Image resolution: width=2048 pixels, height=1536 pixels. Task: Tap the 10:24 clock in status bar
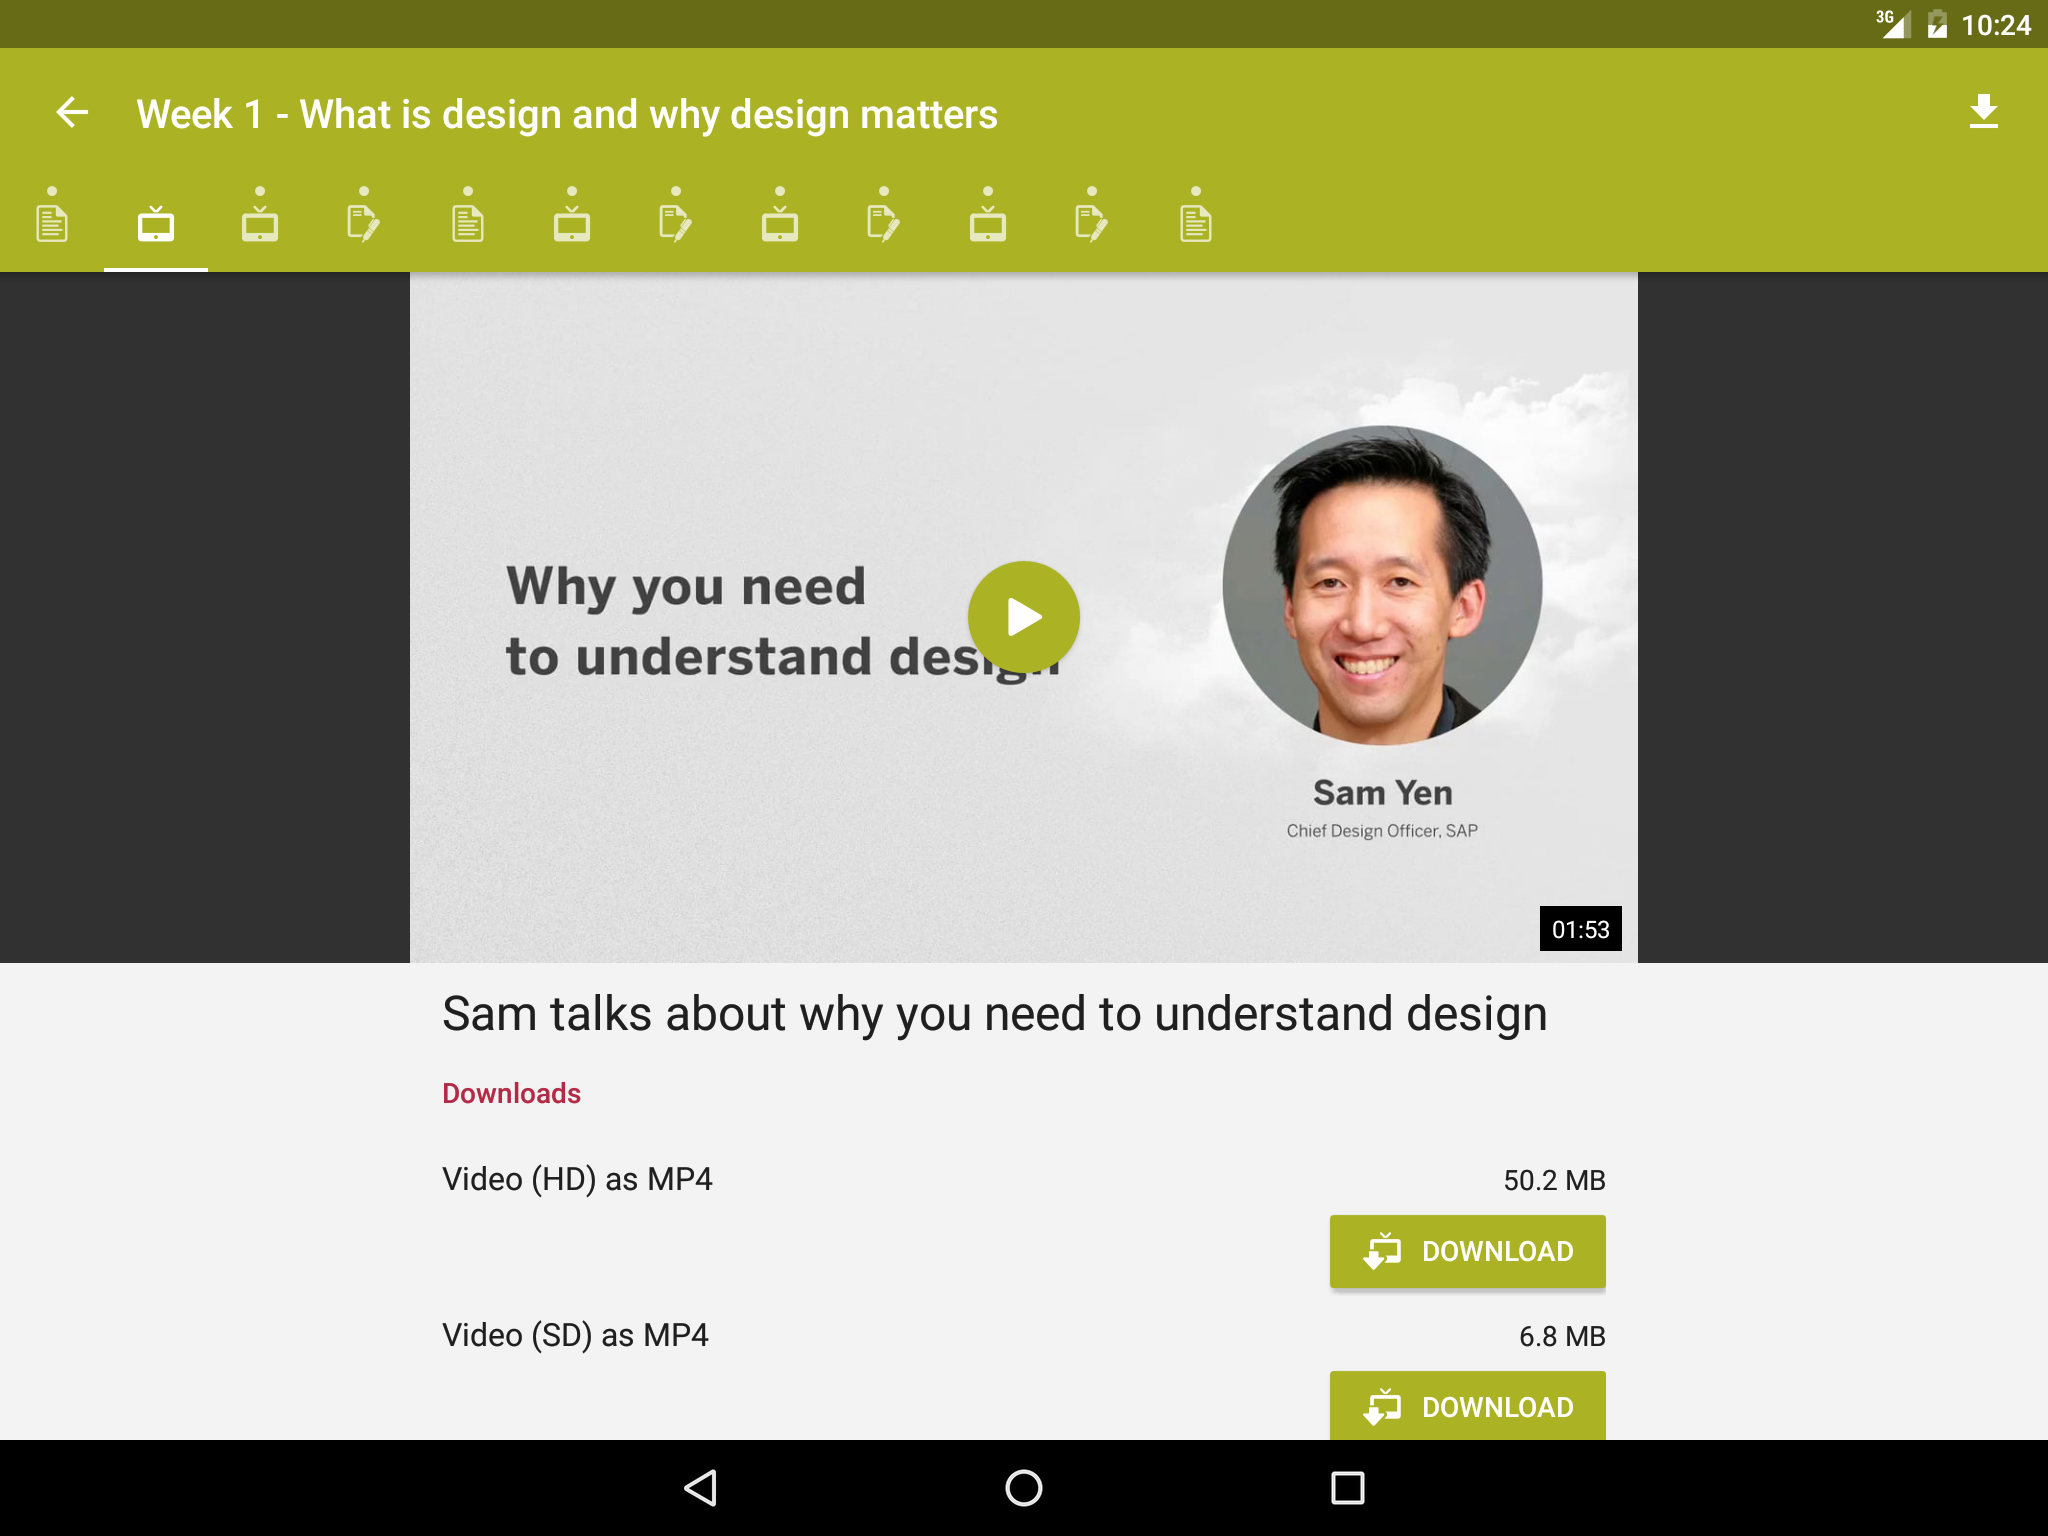(1996, 25)
